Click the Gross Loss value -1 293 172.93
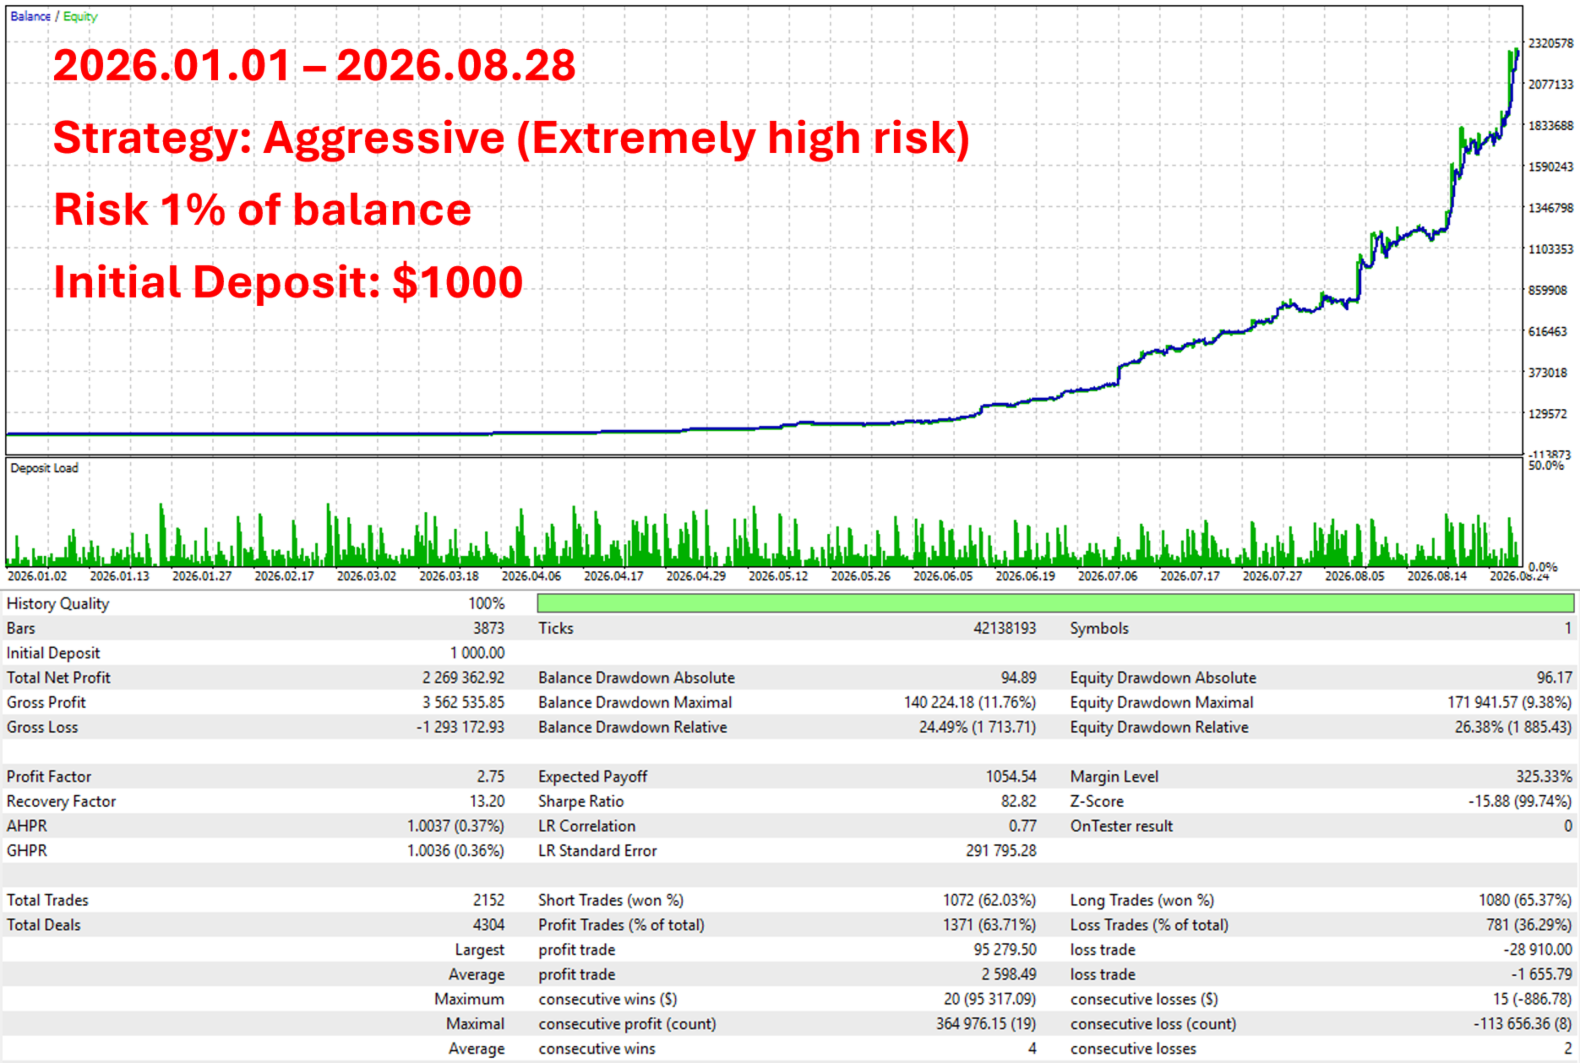This screenshot has height=1063, width=1580. click(460, 728)
